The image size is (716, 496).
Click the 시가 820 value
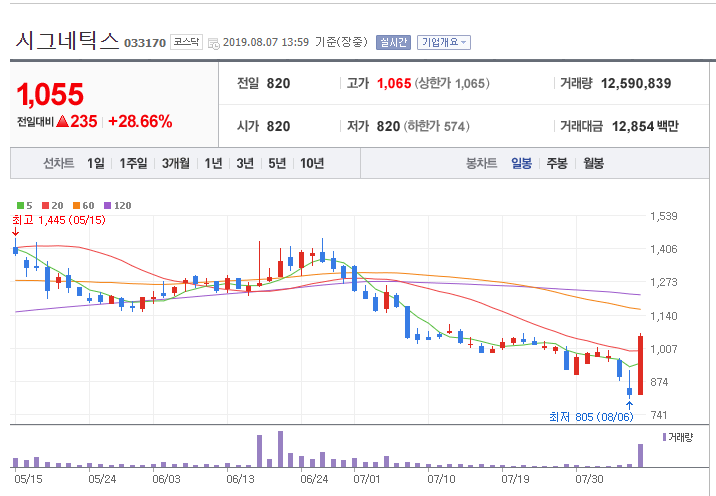[x=278, y=126]
